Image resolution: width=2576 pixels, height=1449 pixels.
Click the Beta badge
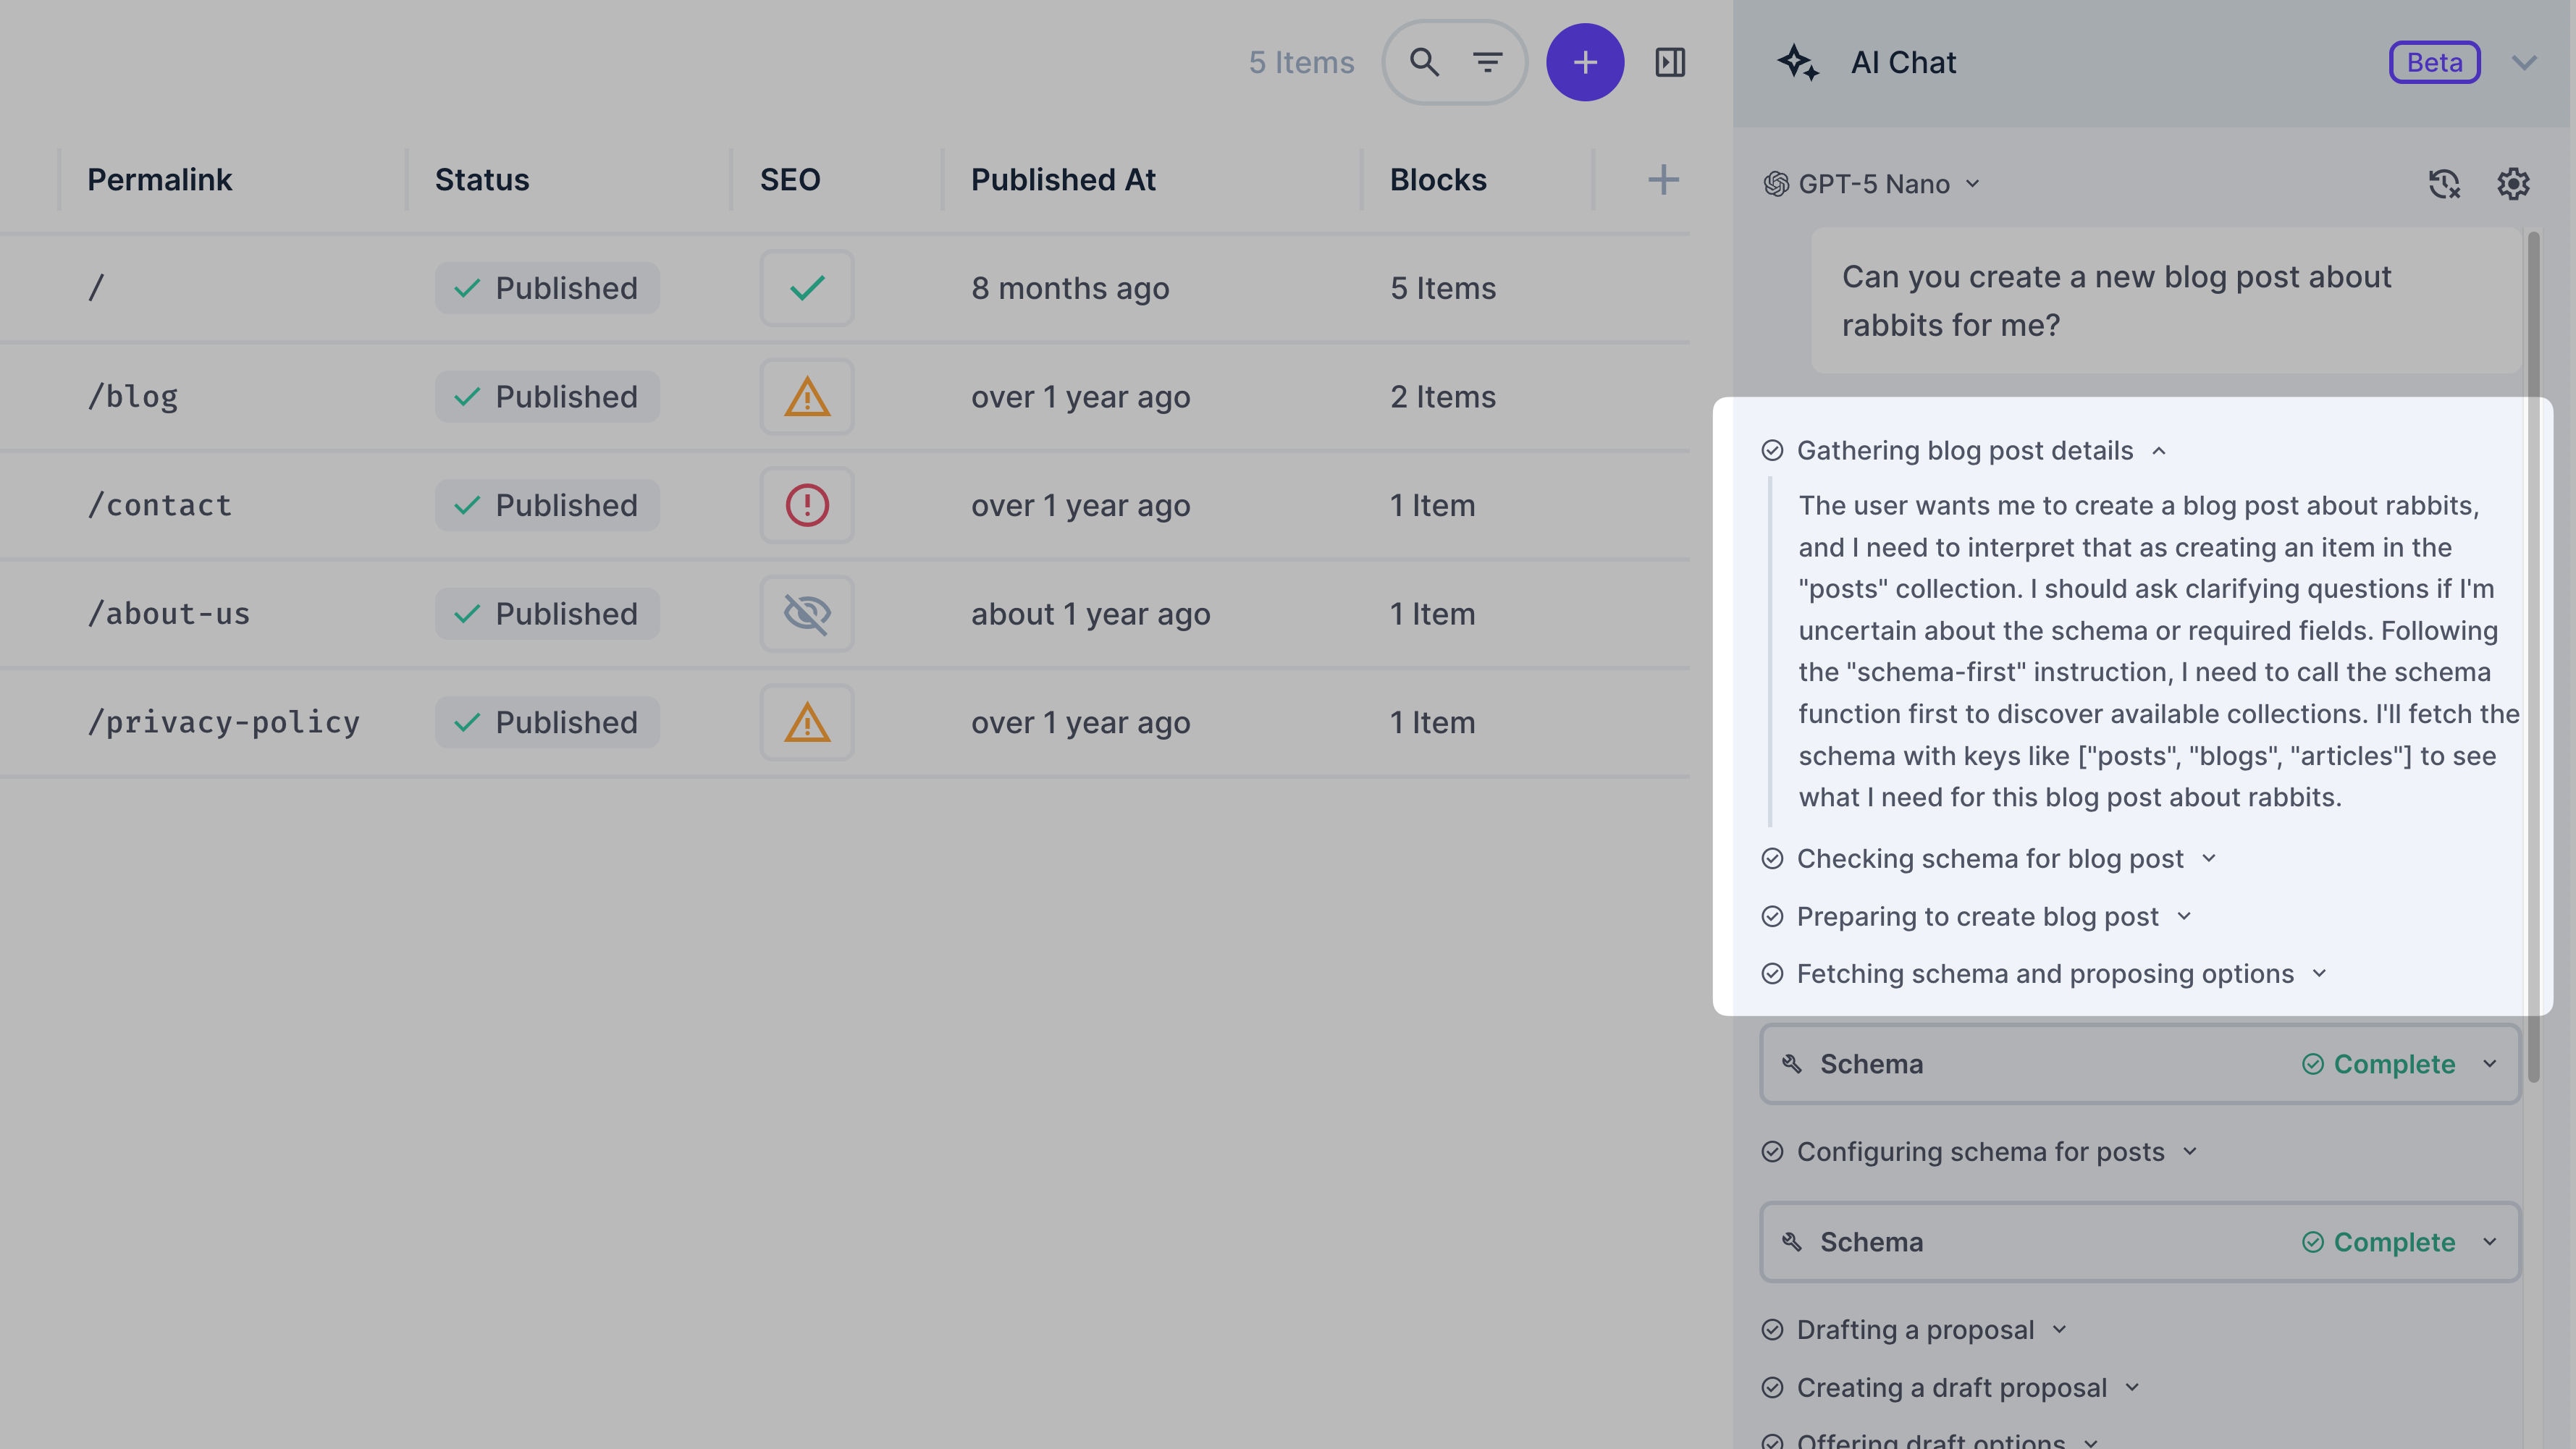pos(2434,62)
